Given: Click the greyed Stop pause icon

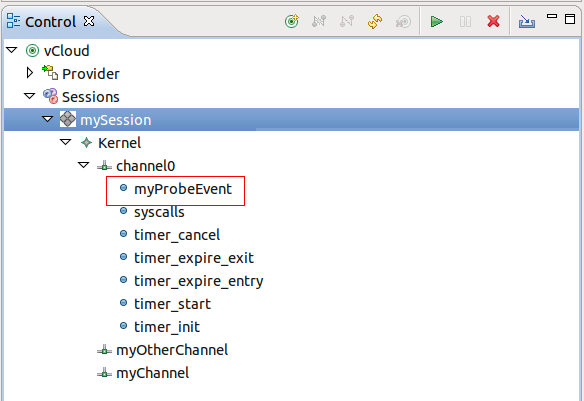Looking at the screenshot, I should click(465, 22).
